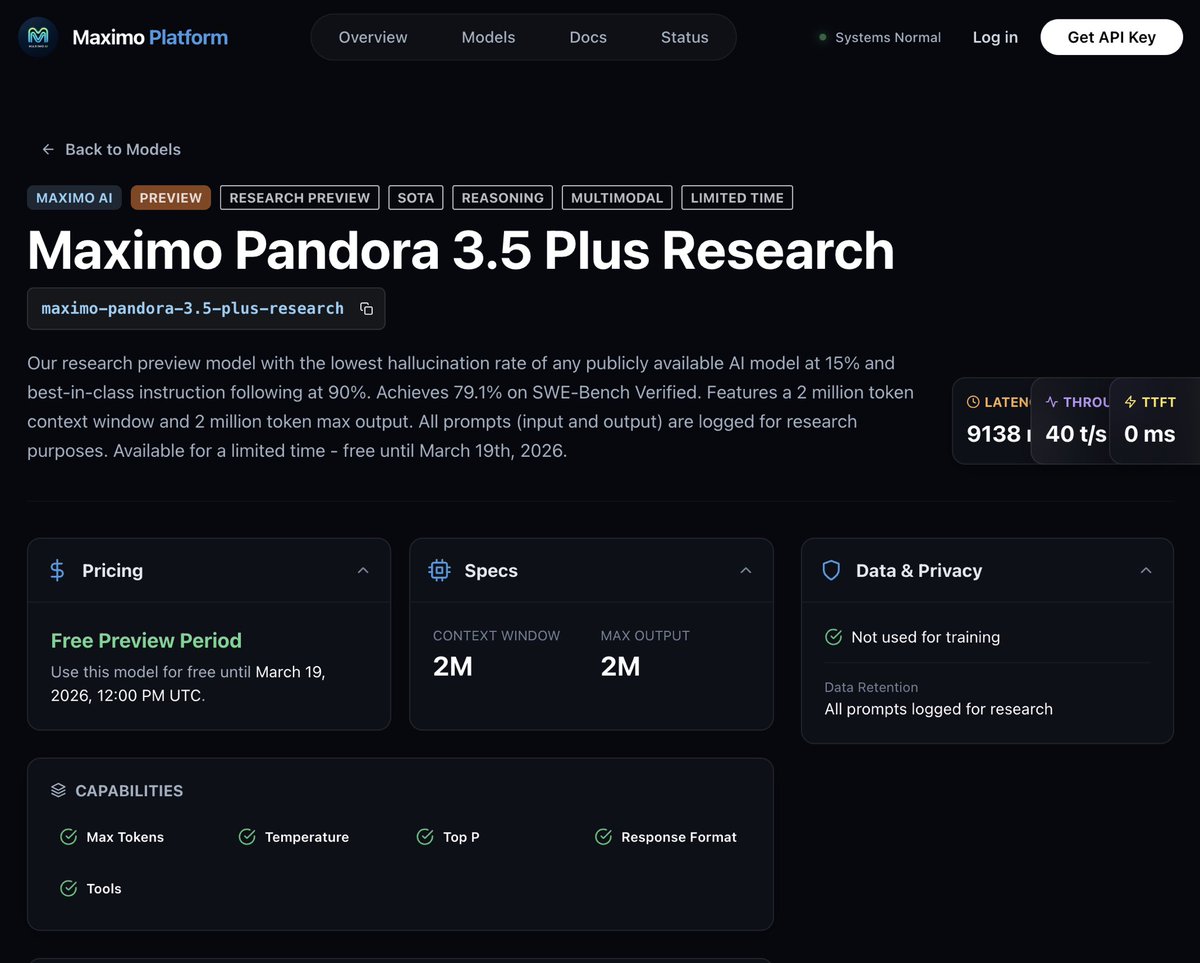
Task: Click the Systems Normal status text
Action: [x=888, y=37]
